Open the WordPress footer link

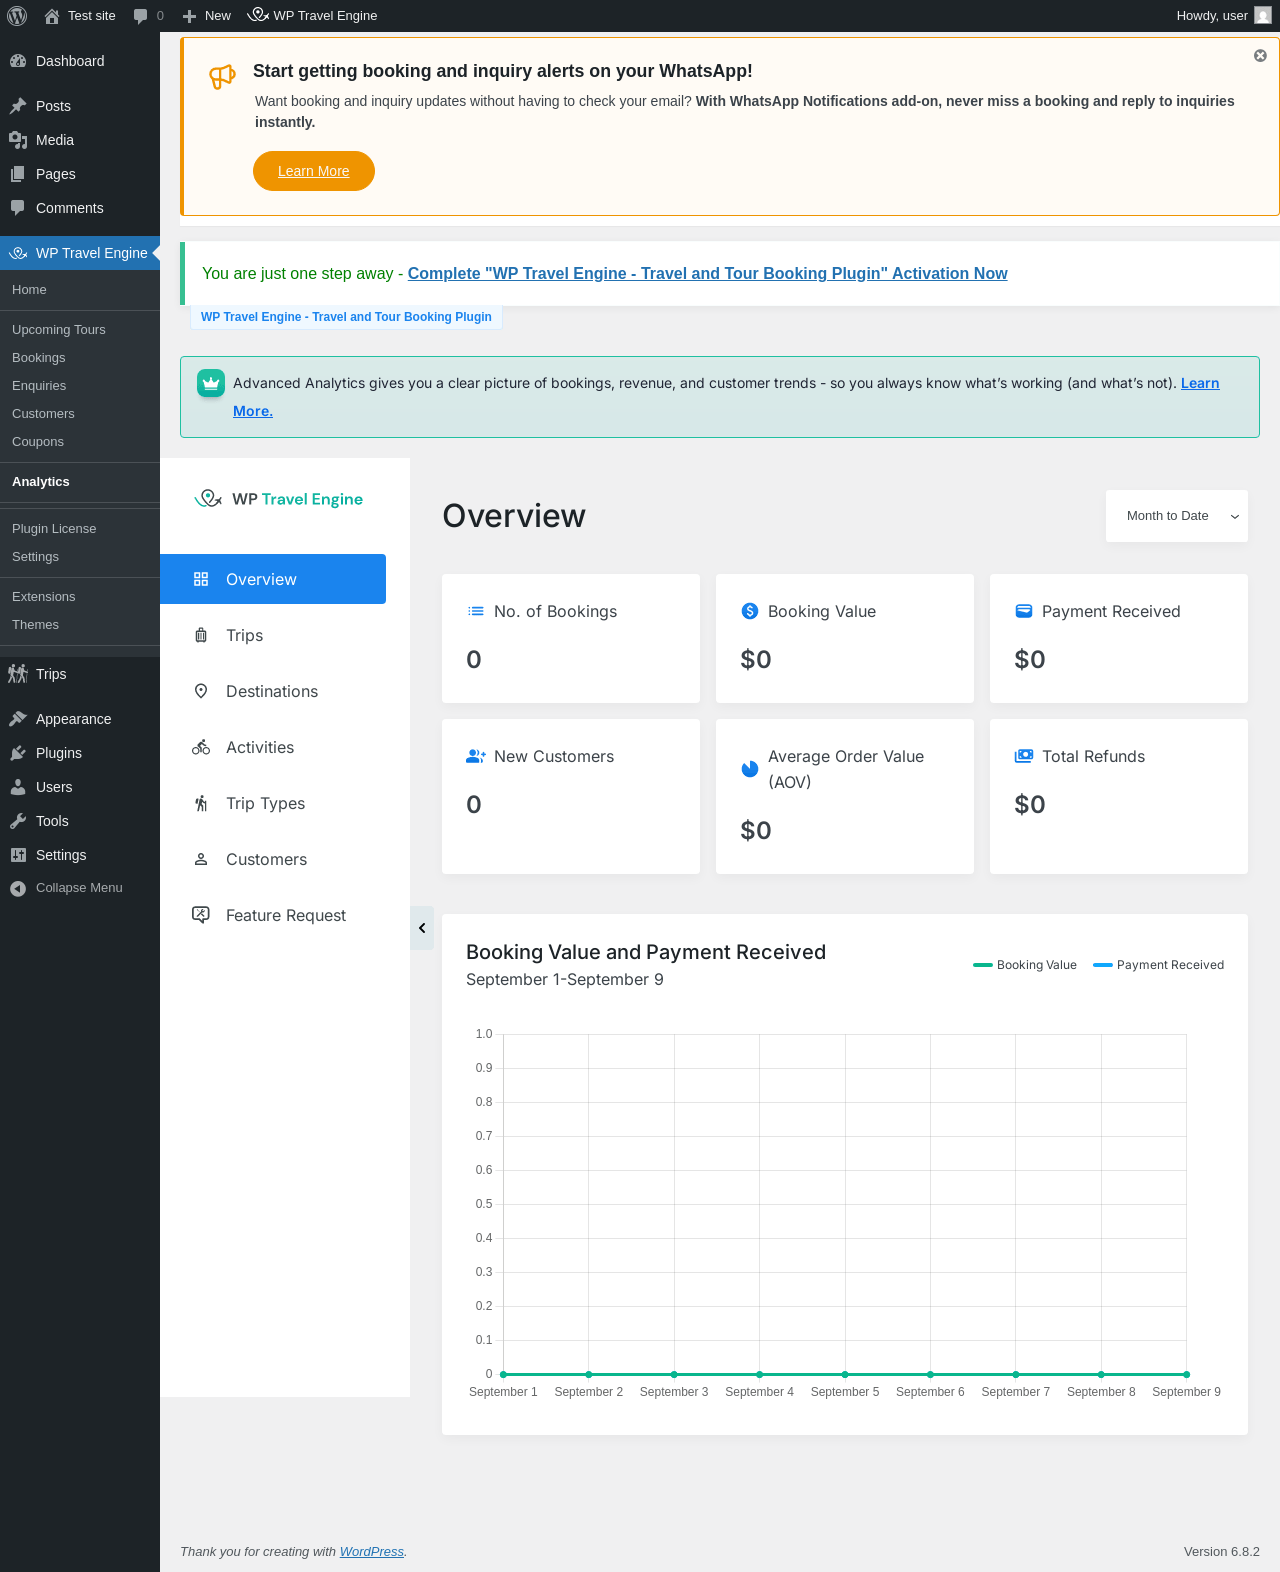pos(372,1552)
